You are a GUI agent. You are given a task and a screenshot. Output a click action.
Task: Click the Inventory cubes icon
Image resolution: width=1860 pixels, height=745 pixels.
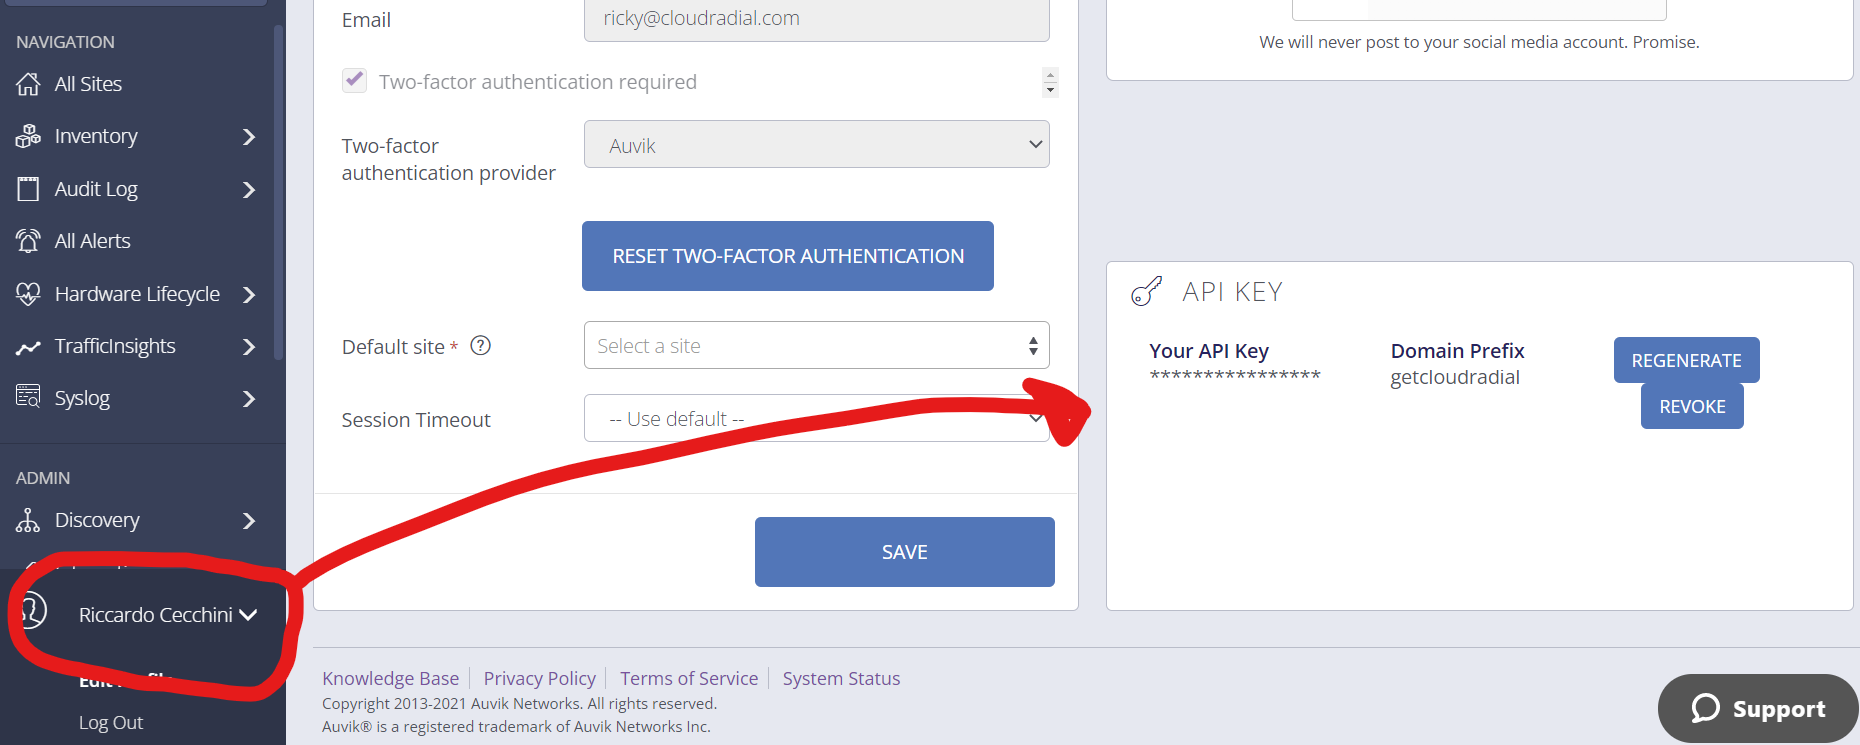coord(28,136)
